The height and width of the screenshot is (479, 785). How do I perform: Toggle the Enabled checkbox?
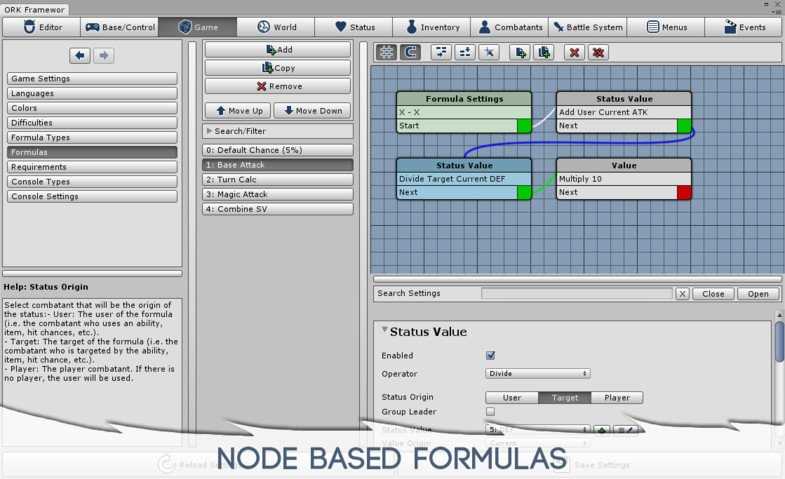point(491,355)
